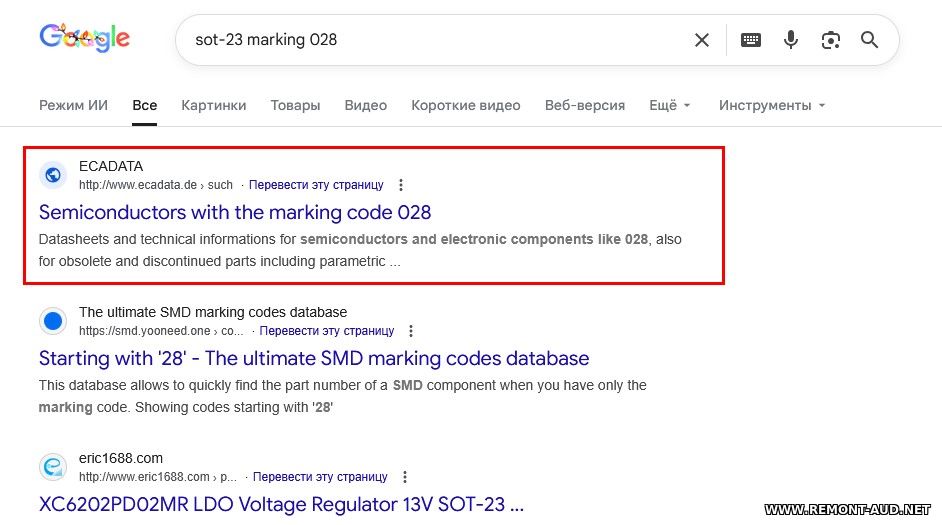Expand the Ещё dropdown menu

tap(669, 105)
